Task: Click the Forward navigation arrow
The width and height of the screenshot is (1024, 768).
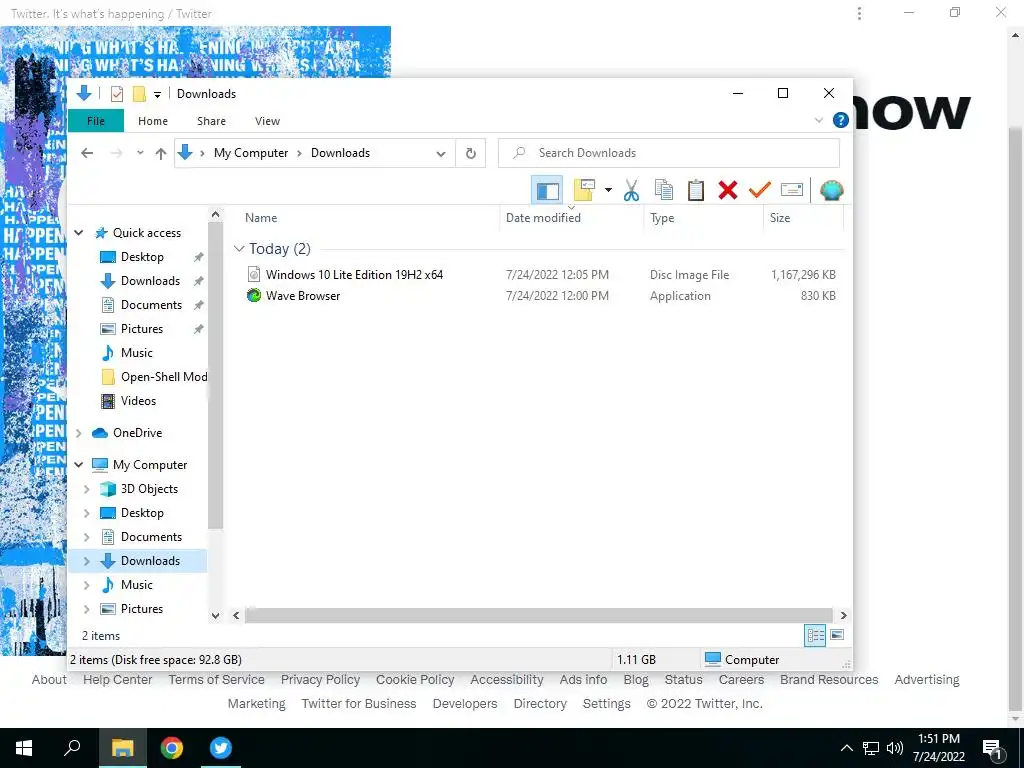Action: point(116,153)
